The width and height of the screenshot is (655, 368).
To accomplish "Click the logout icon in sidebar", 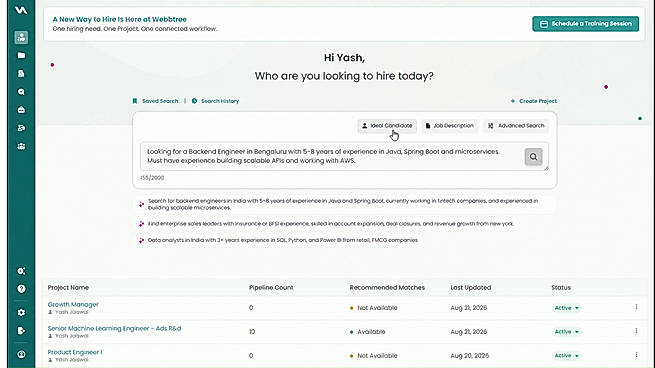I will click(x=21, y=331).
